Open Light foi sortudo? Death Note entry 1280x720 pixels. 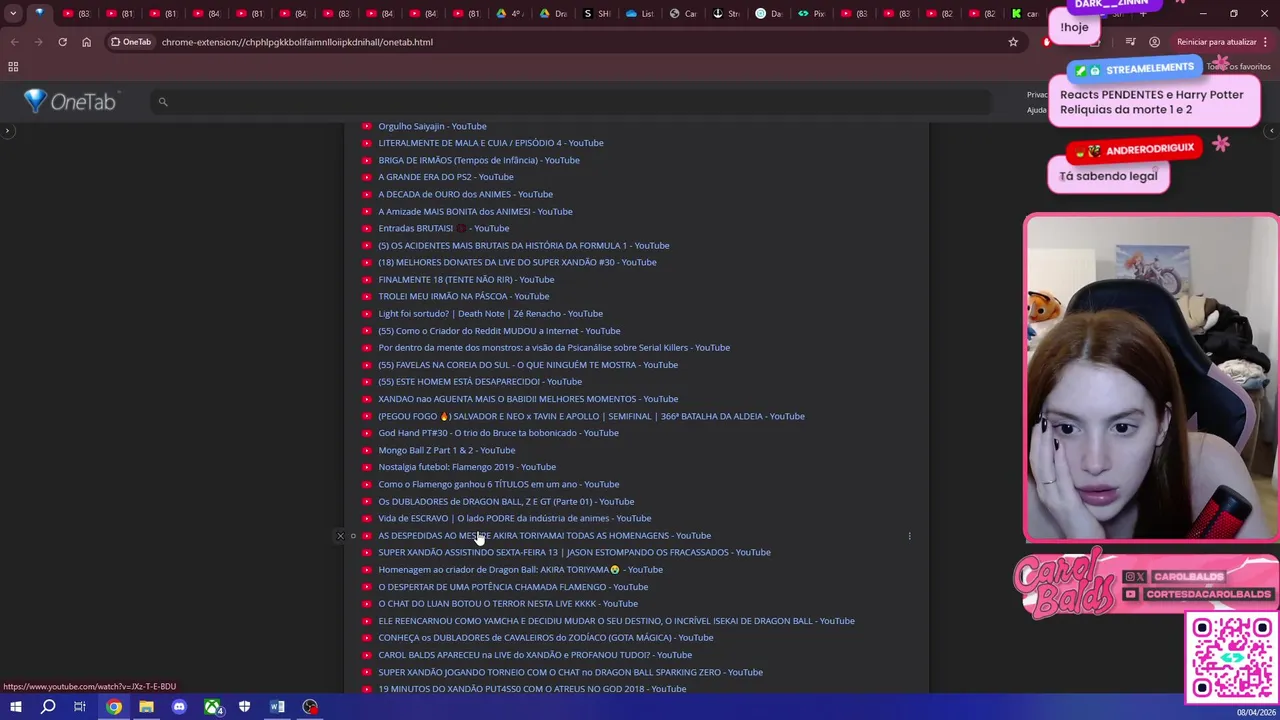click(x=490, y=313)
